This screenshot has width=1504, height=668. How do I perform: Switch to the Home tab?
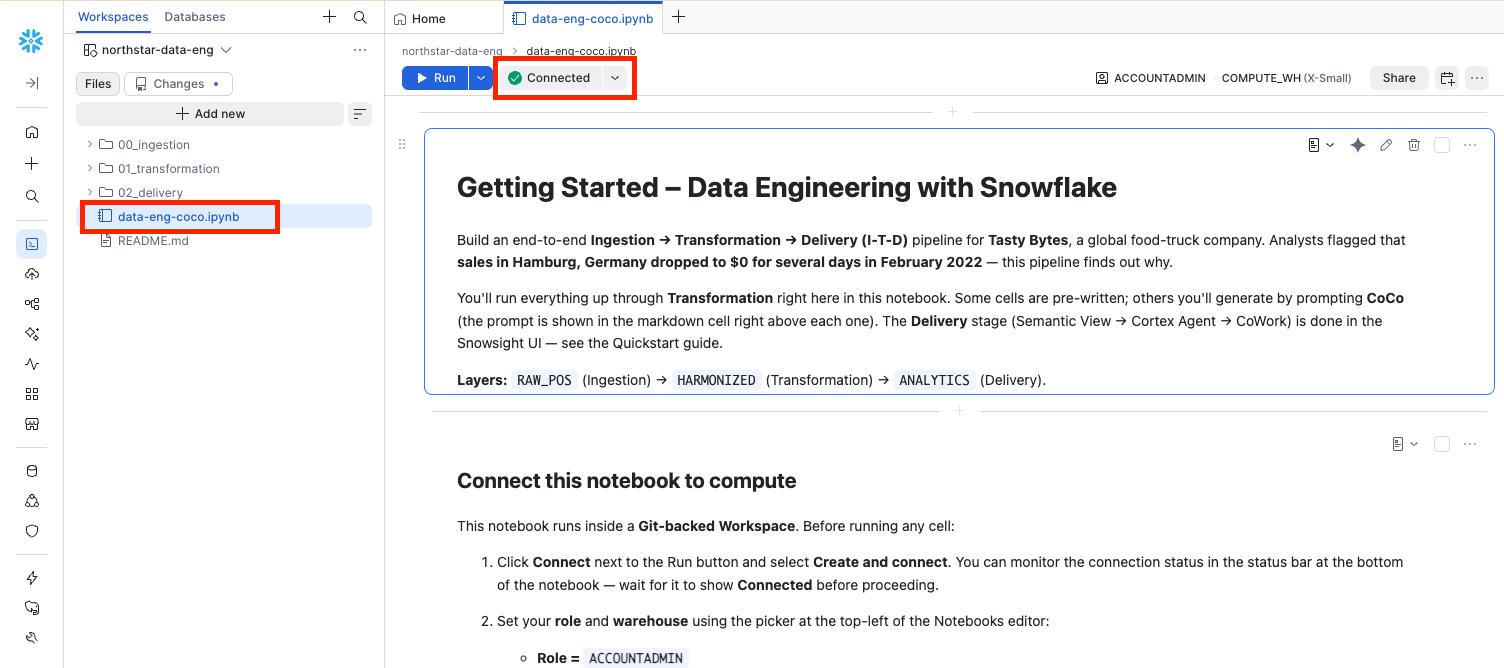(421, 18)
